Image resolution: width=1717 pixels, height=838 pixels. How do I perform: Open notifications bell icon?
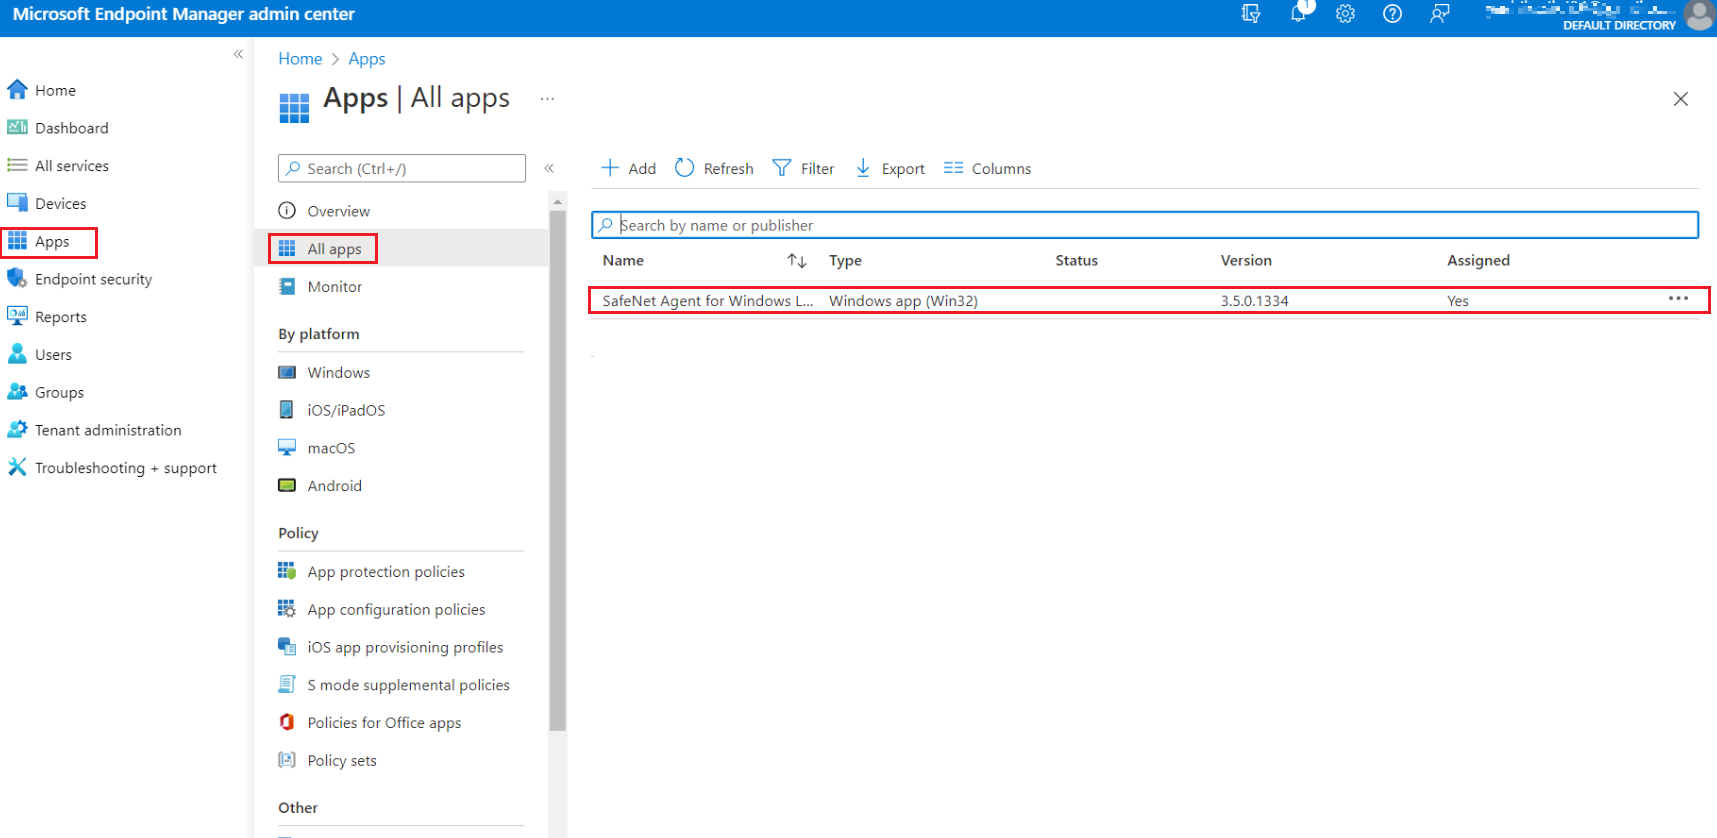(1298, 14)
